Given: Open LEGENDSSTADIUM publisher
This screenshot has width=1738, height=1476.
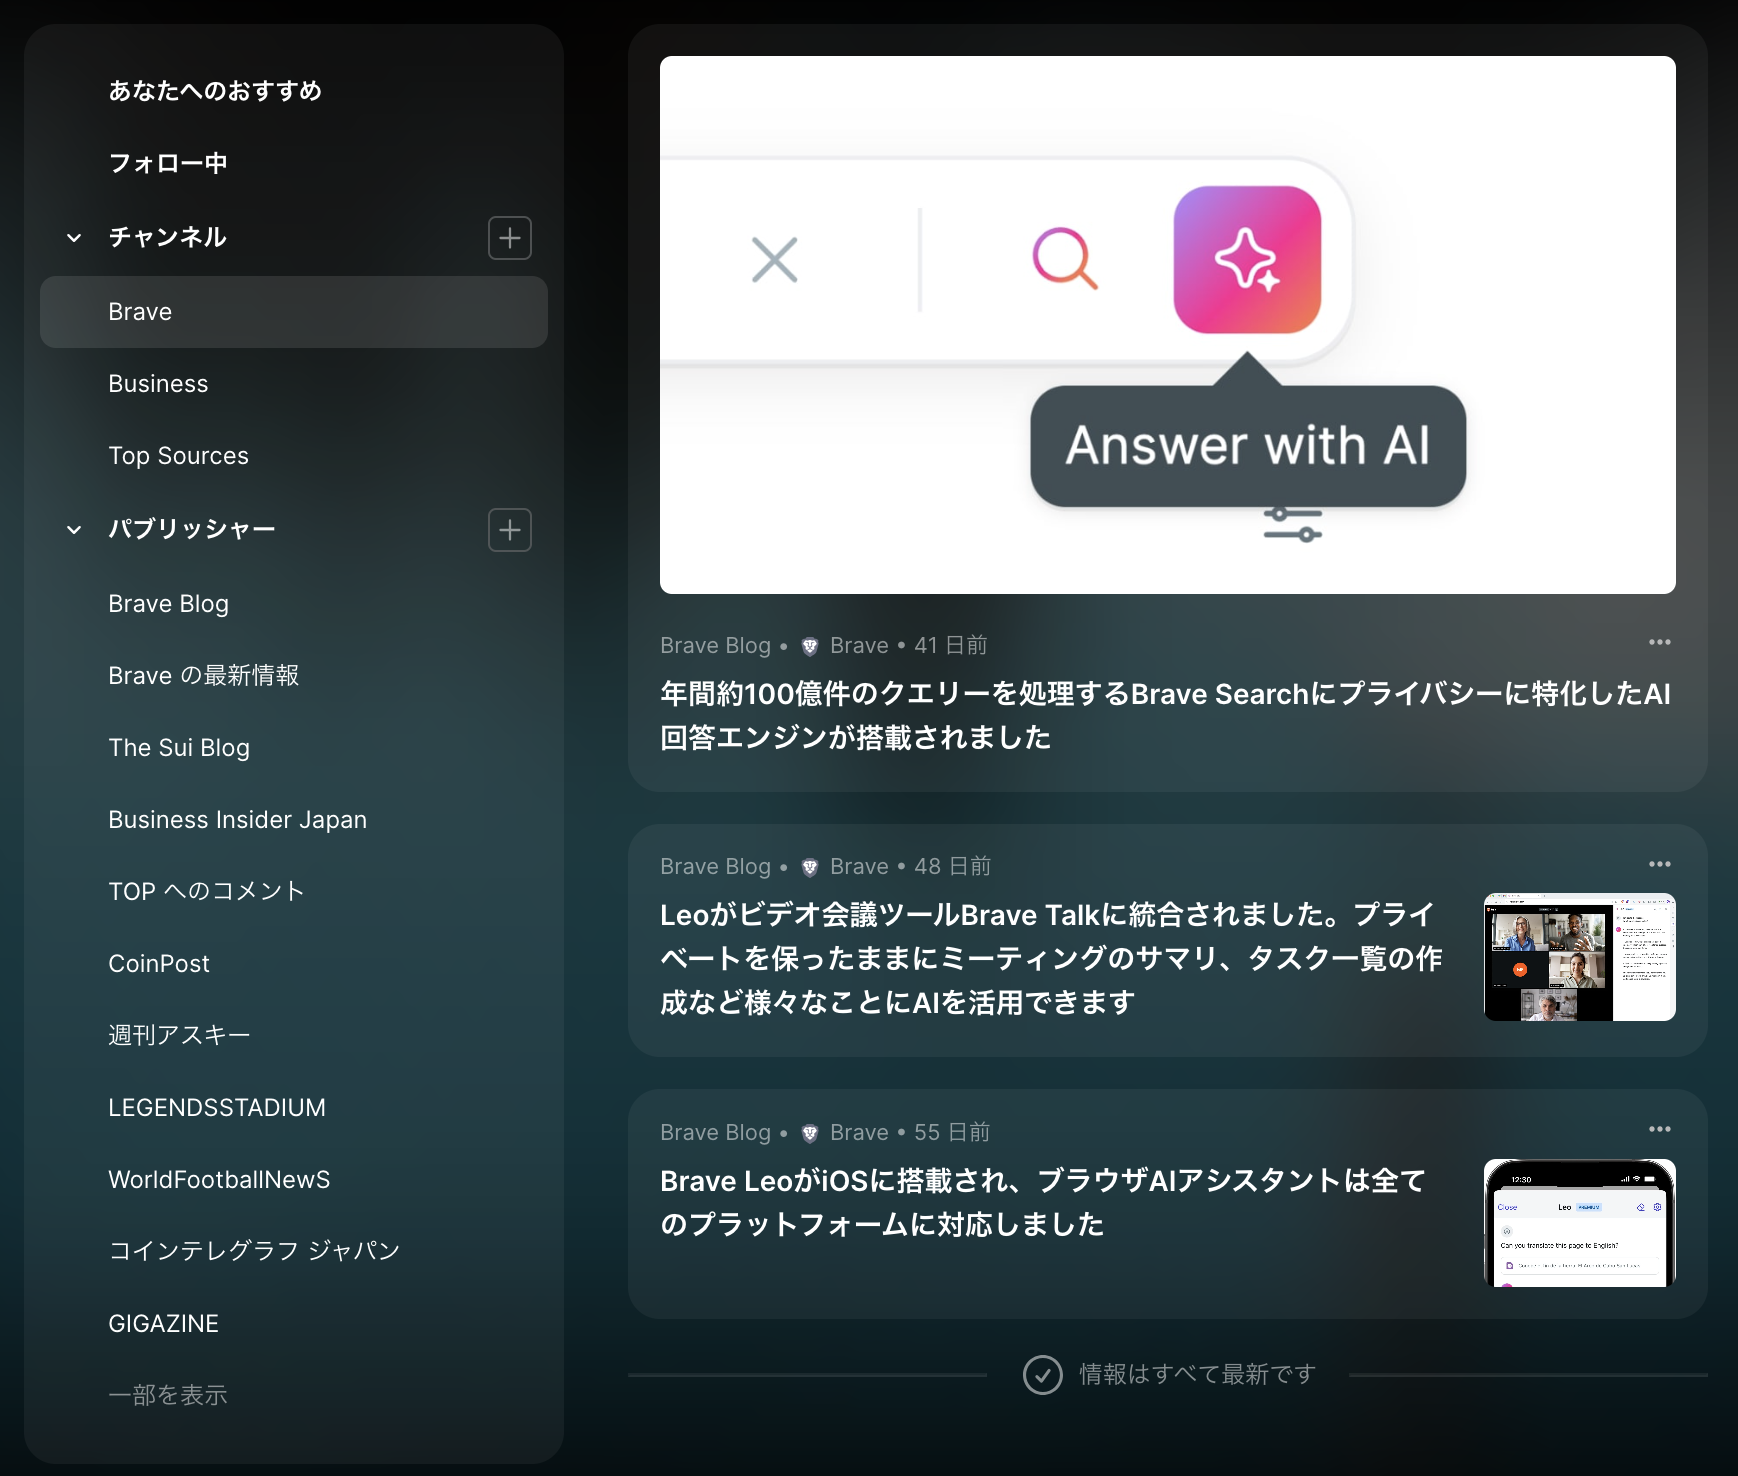Looking at the screenshot, I should point(294,1108).
